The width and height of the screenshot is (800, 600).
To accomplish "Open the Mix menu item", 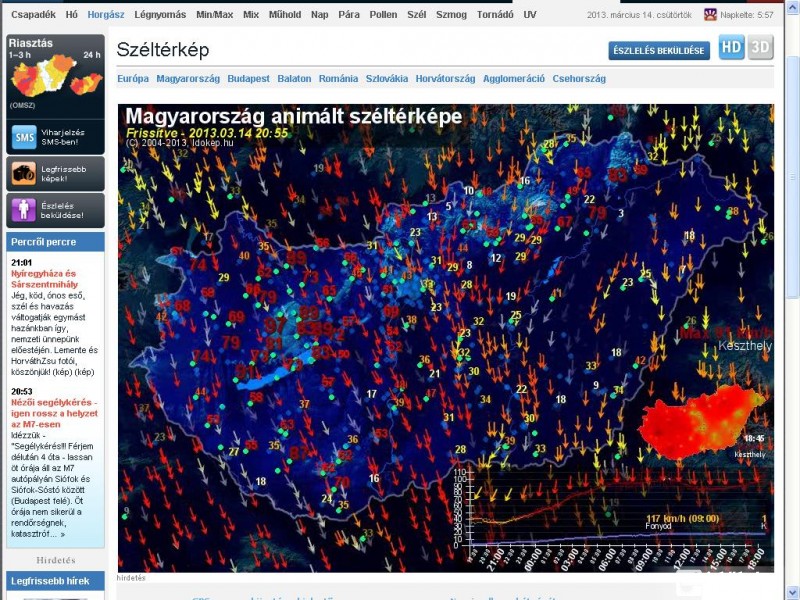I will click(251, 15).
